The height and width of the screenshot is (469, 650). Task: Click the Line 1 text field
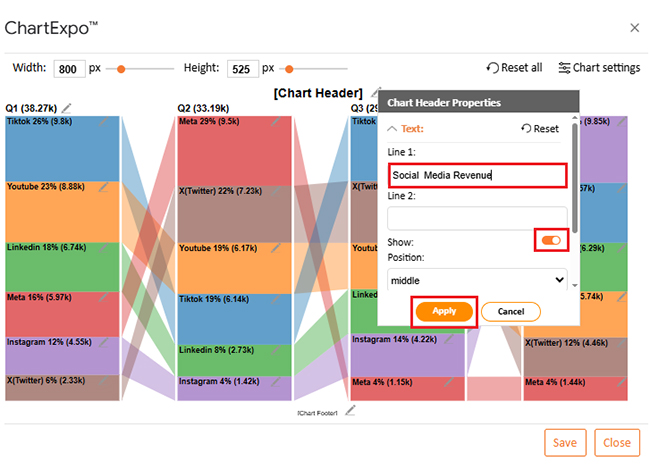click(x=477, y=175)
